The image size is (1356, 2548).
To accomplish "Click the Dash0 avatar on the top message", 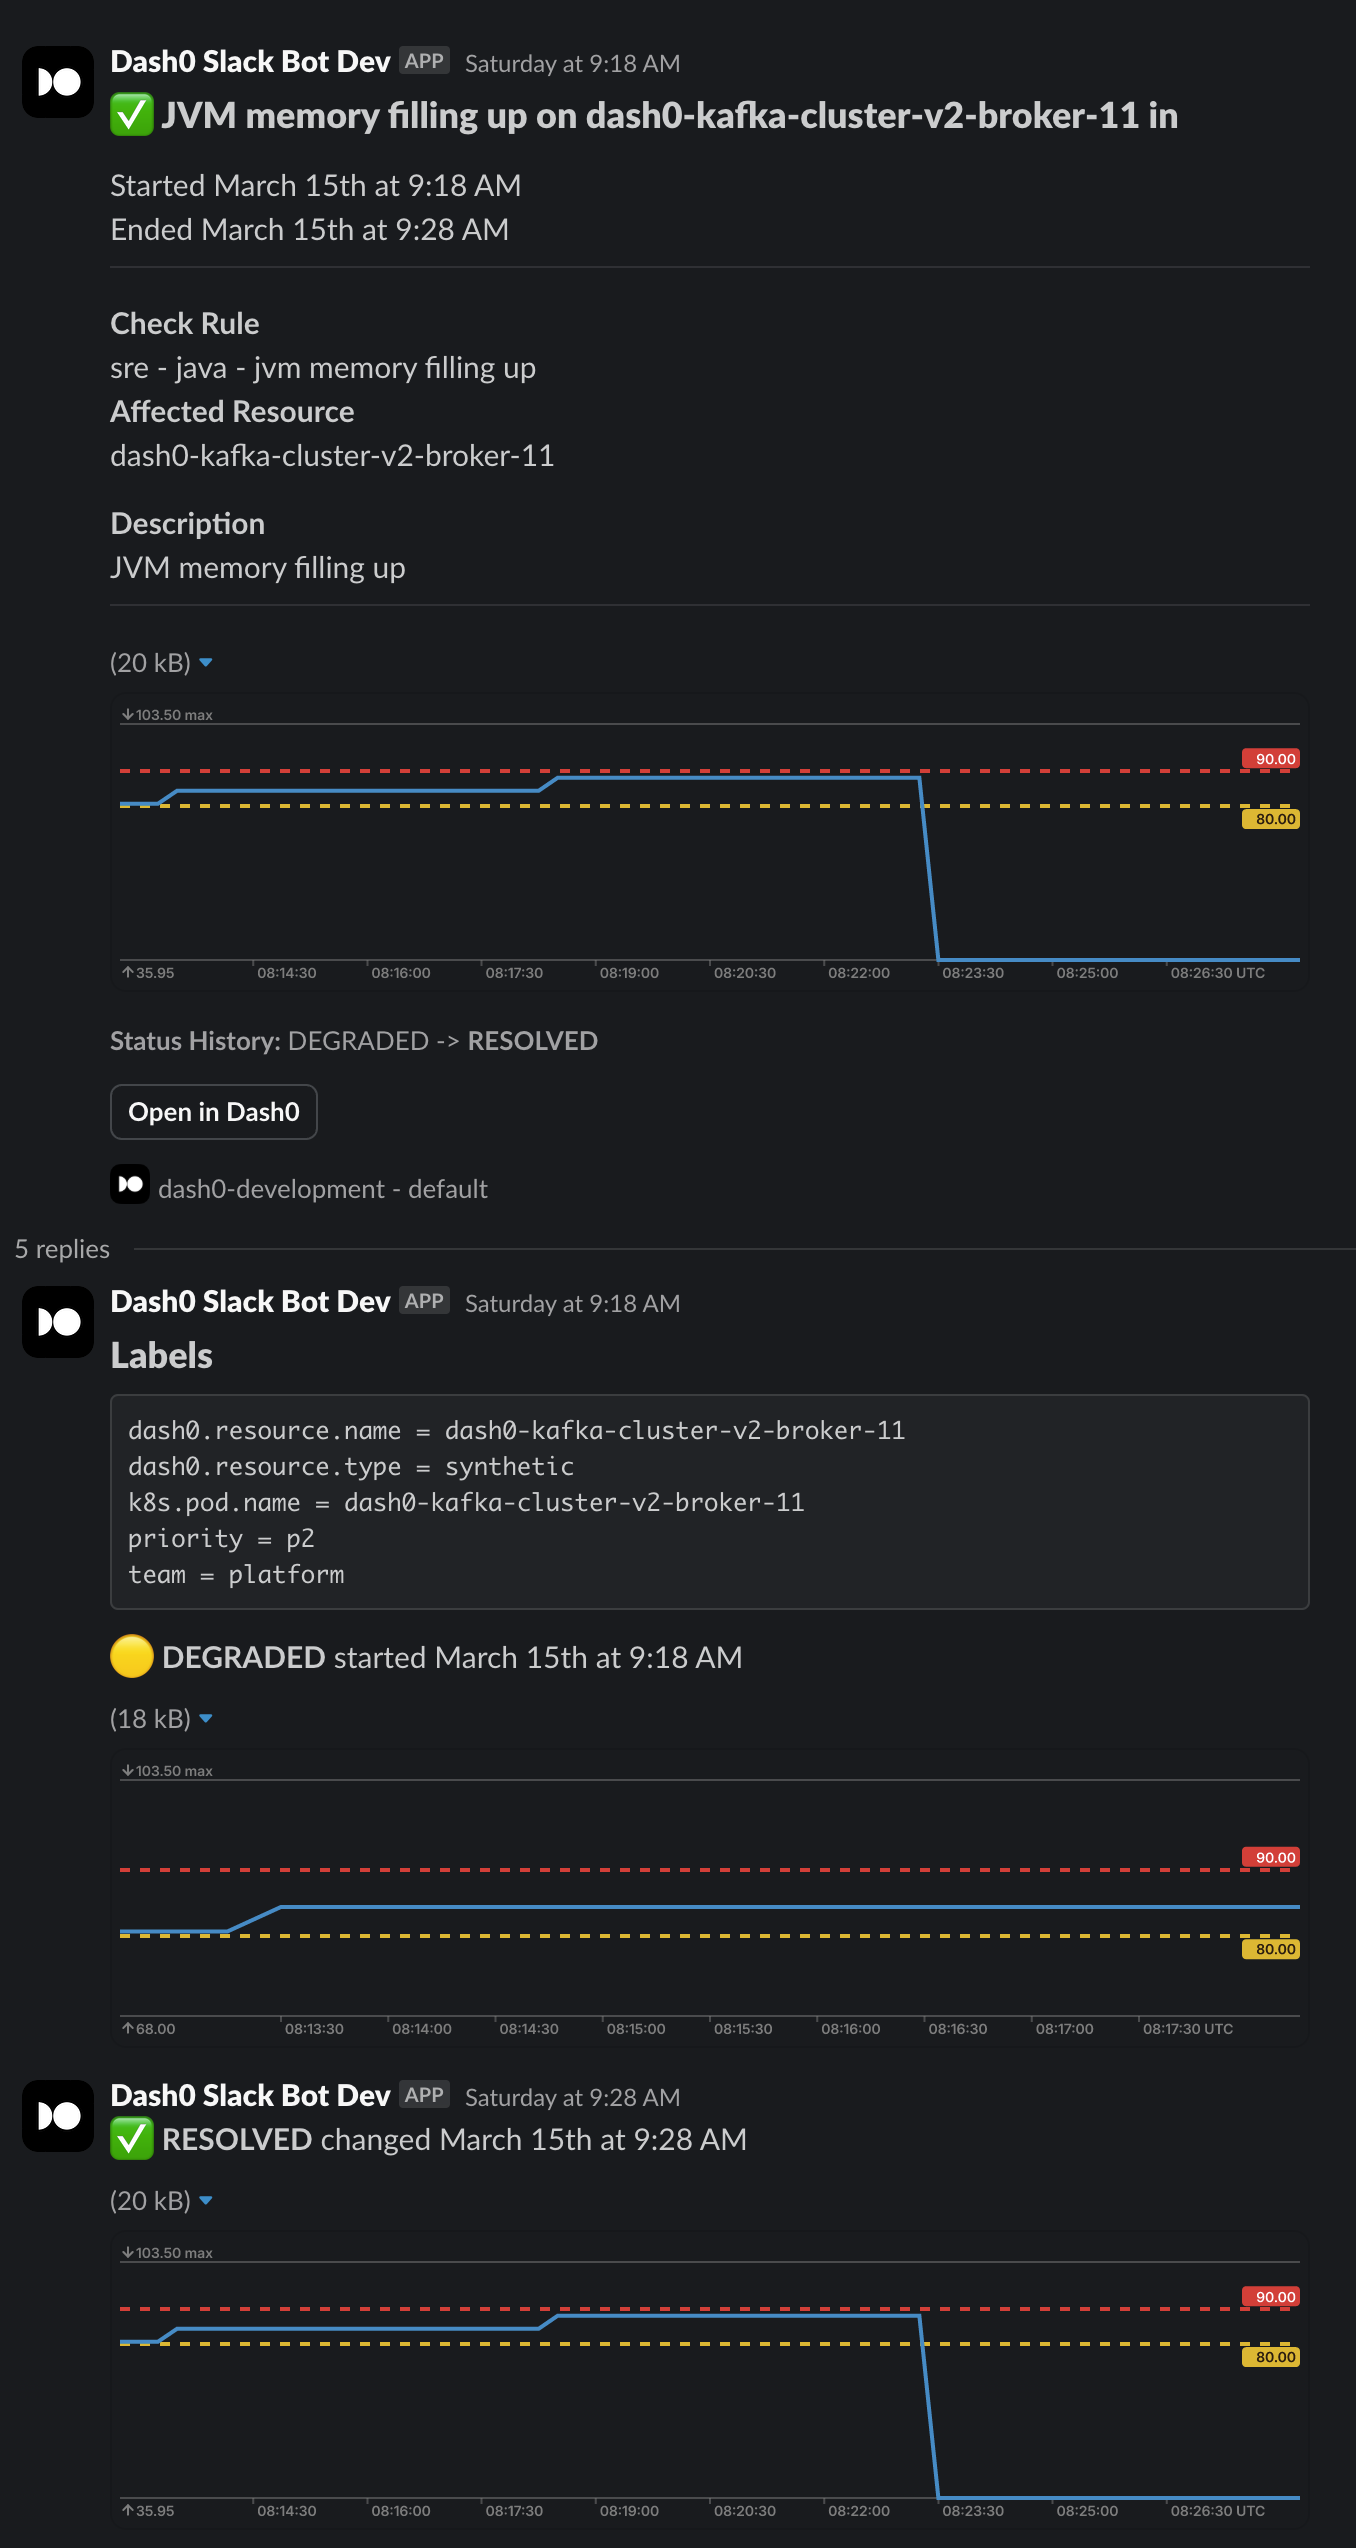I will [58, 82].
